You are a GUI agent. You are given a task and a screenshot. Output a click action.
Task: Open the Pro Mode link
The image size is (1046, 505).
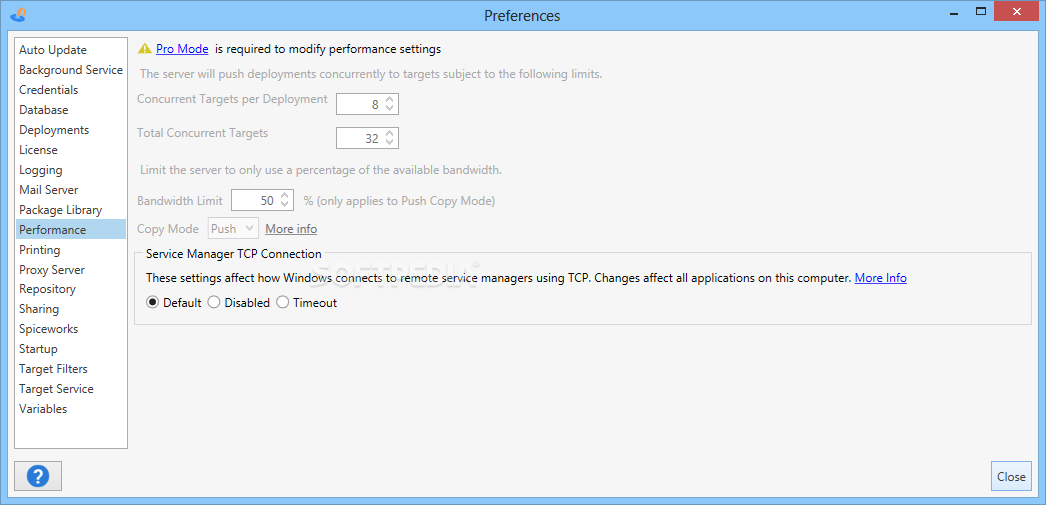(x=182, y=49)
